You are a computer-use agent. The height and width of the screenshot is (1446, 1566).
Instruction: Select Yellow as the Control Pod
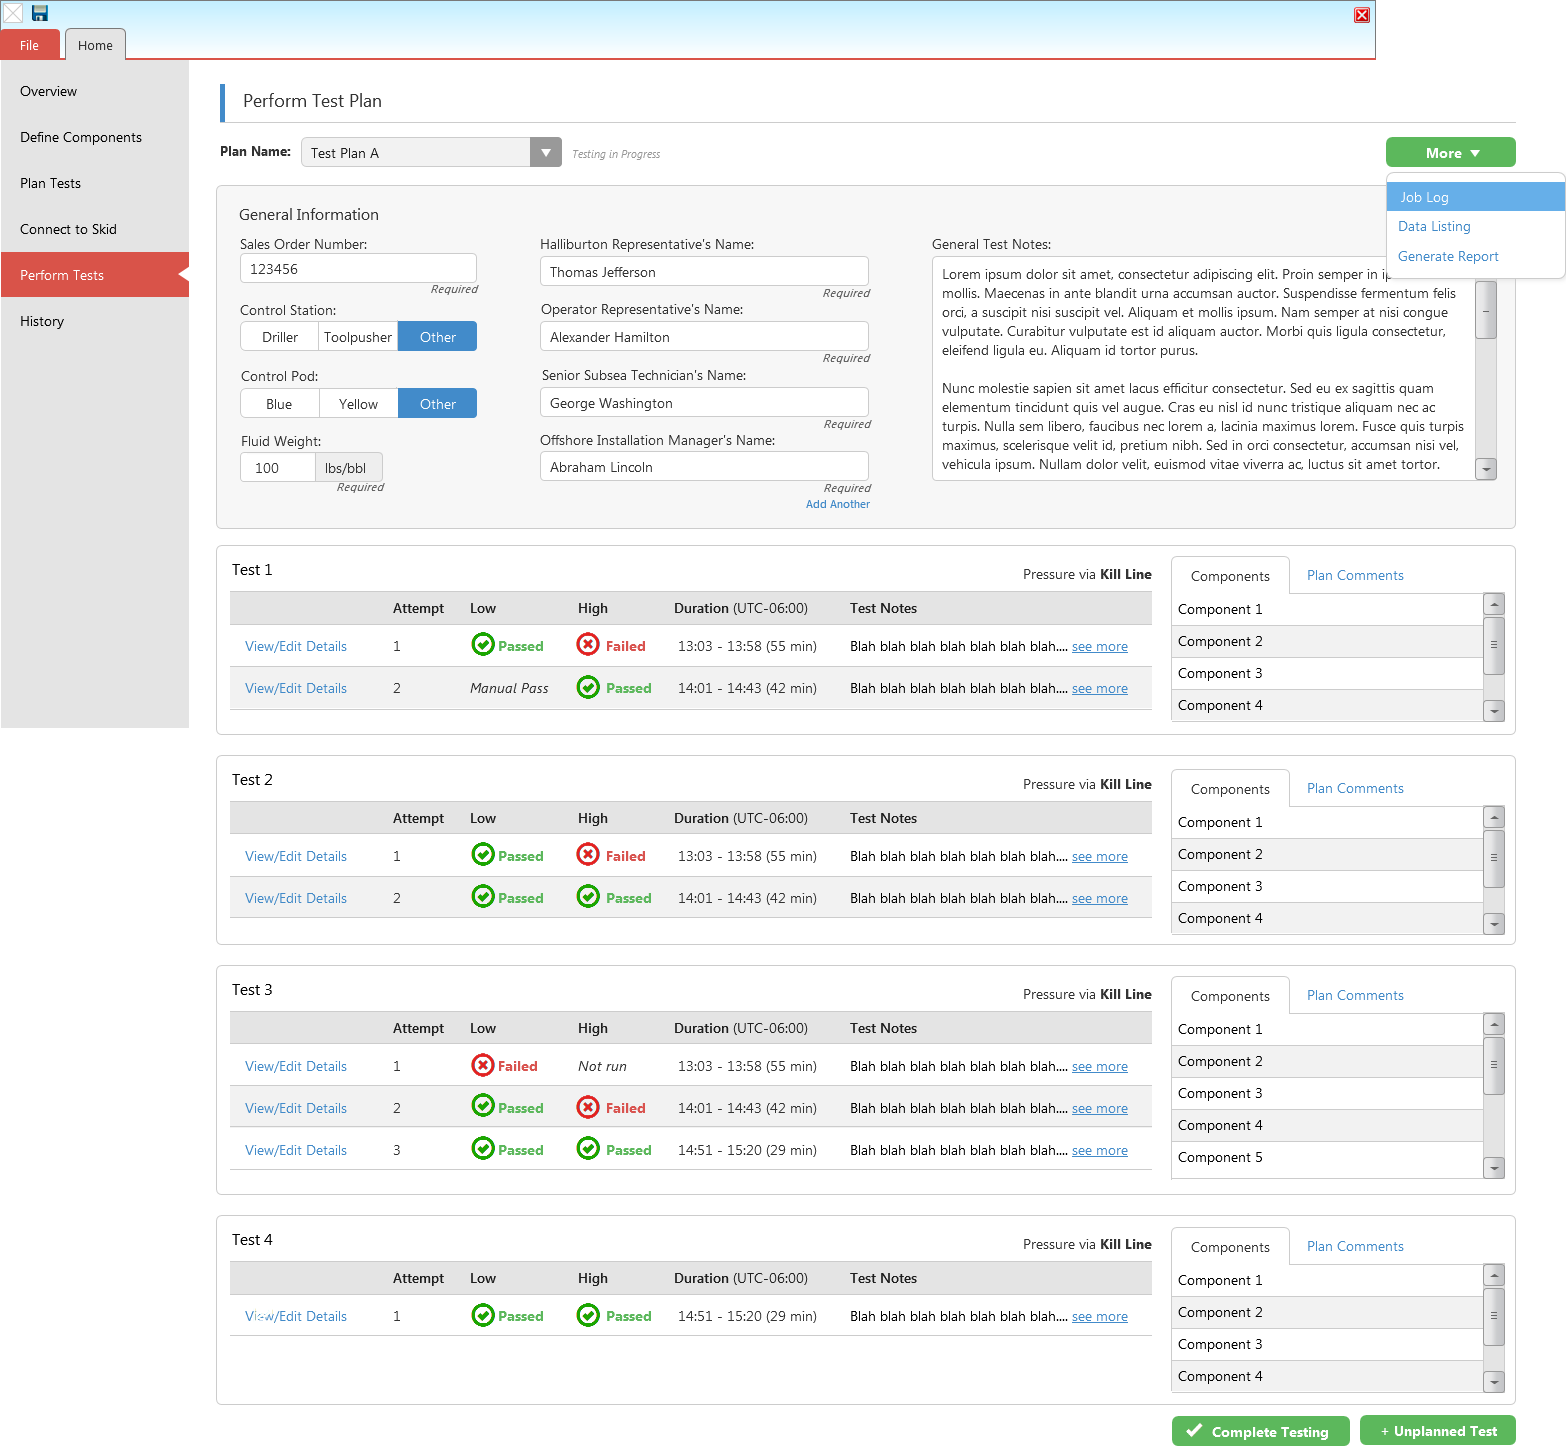[358, 404]
